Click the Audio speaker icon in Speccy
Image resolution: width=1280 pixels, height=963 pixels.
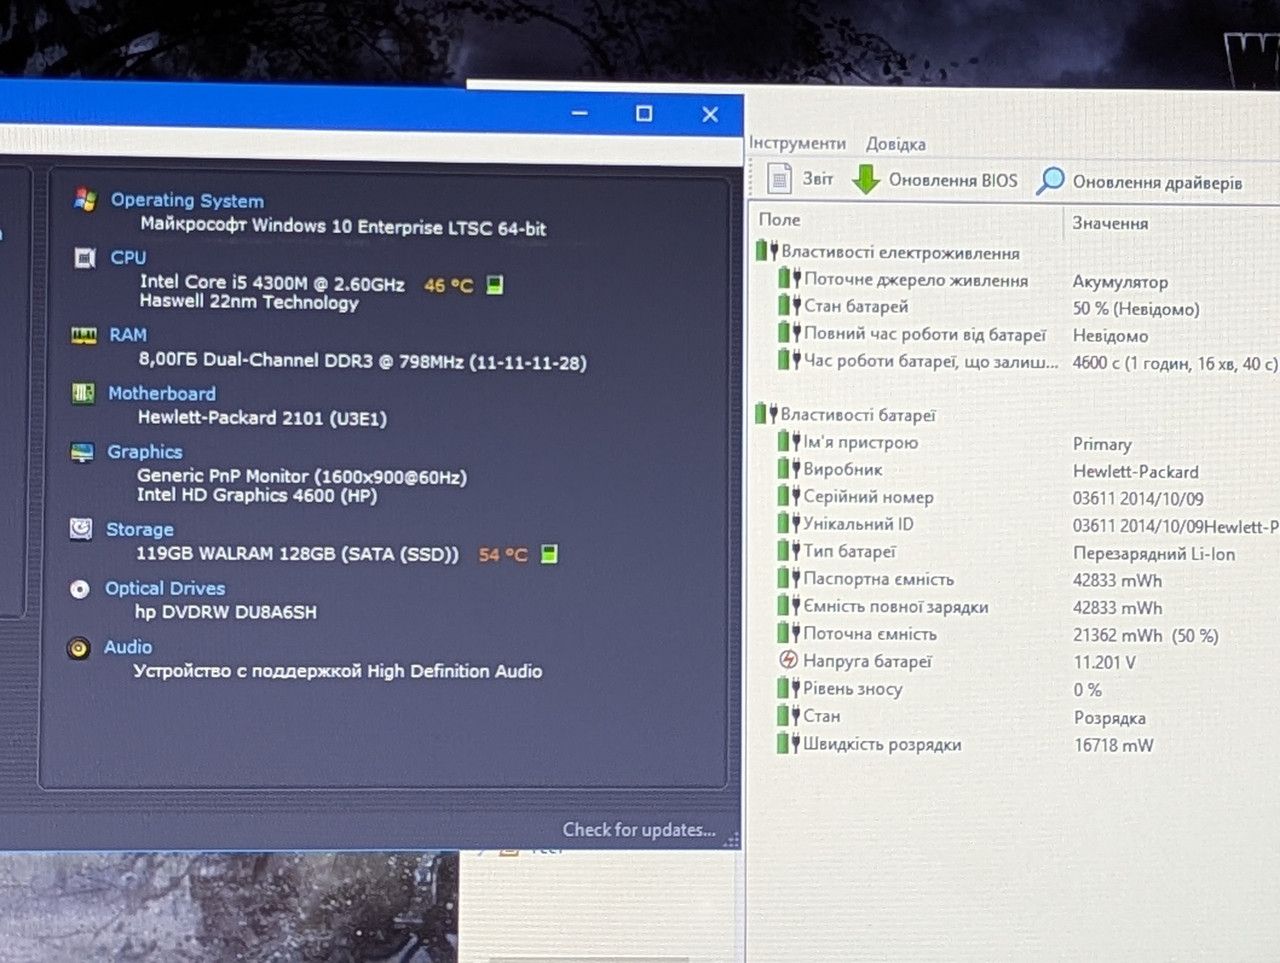(78, 648)
